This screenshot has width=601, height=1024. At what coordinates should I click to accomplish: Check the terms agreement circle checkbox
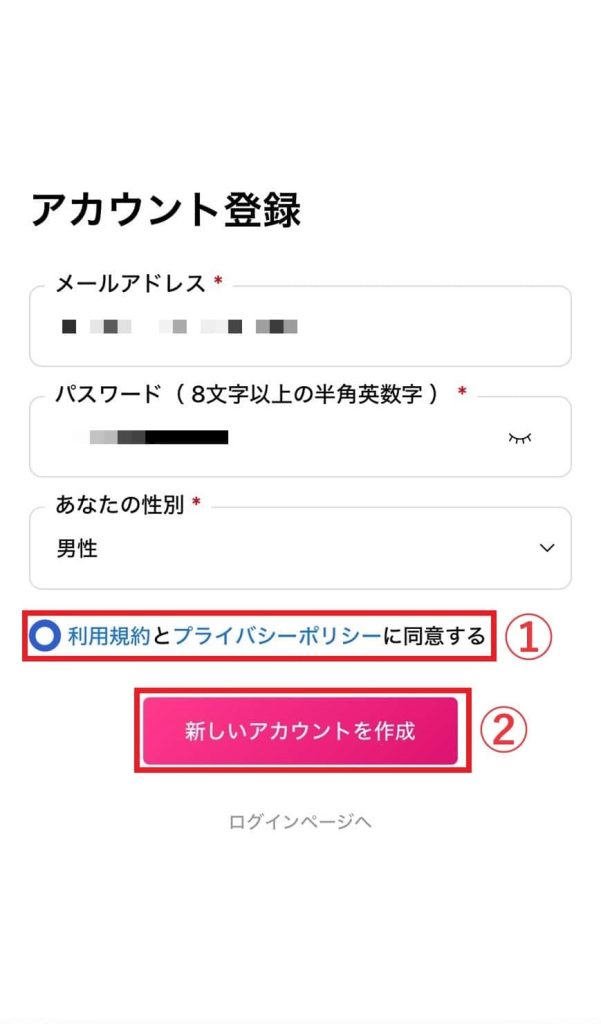click(x=45, y=636)
